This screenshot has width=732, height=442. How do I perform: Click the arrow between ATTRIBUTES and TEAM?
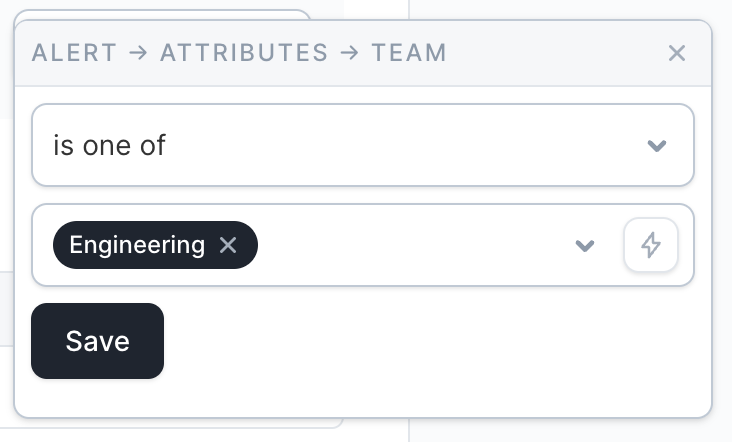[350, 53]
